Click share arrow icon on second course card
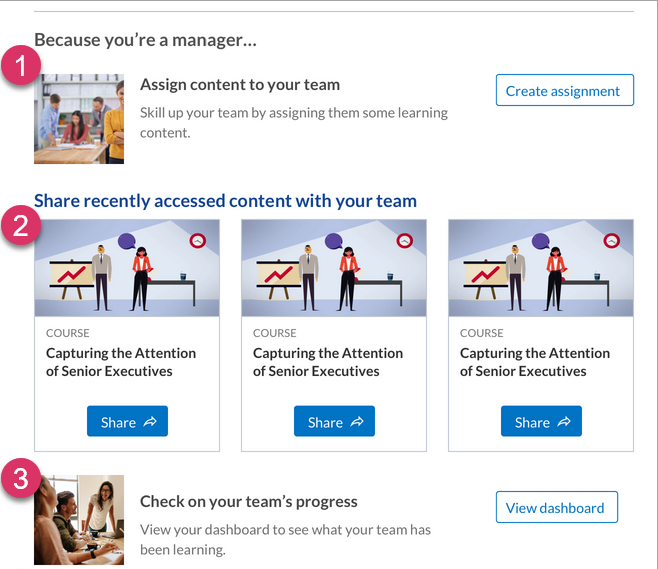Screen dimensions: 658x569 coord(357,422)
